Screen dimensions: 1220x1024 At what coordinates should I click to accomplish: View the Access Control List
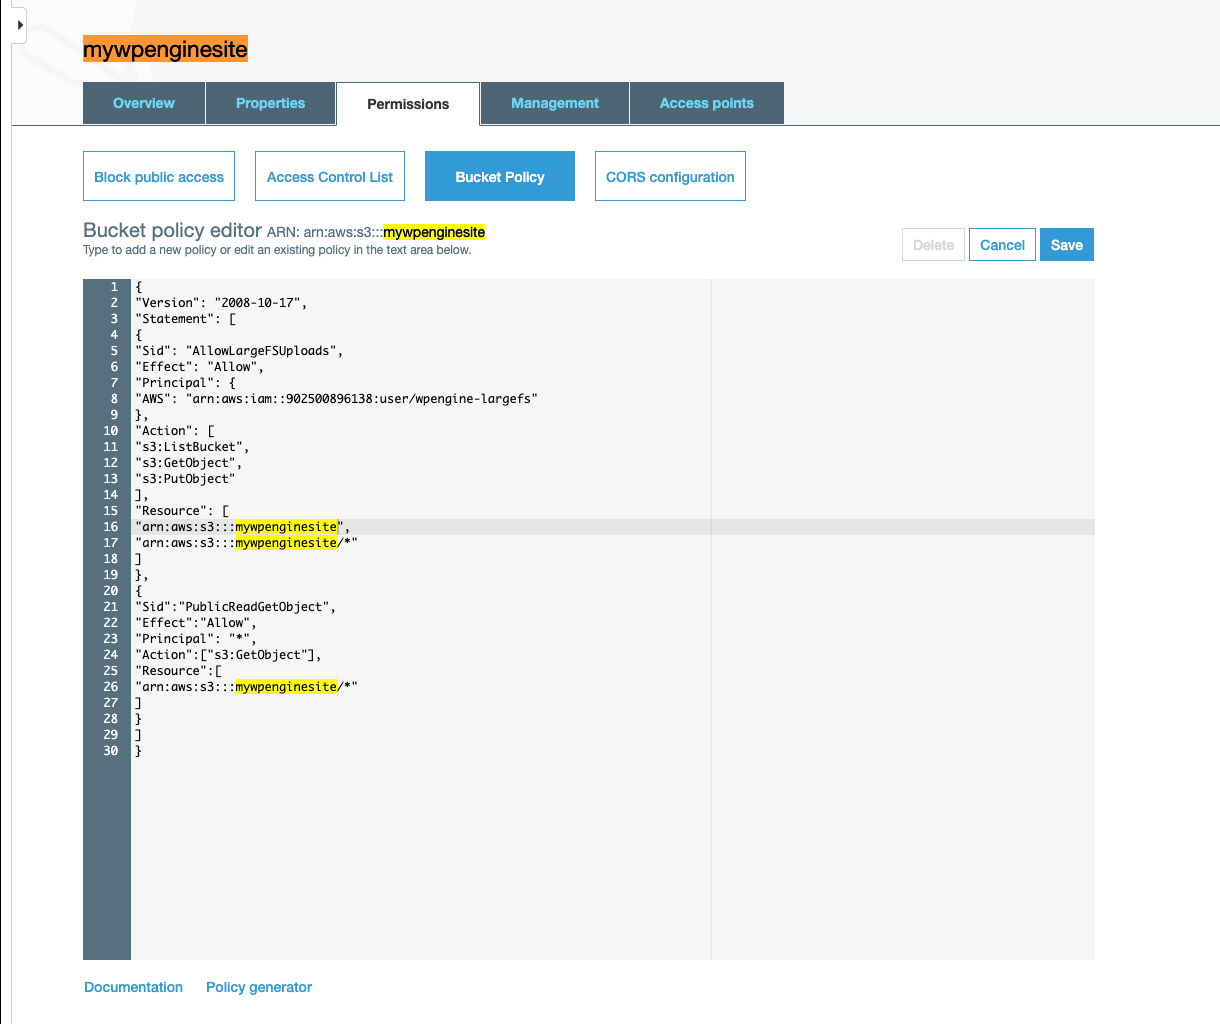[x=329, y=176]
